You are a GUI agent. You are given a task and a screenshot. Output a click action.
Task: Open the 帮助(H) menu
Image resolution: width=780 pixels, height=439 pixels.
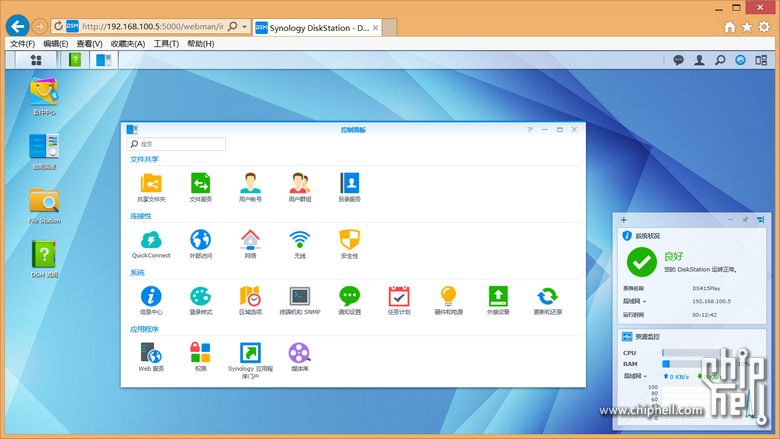[200, 44]
